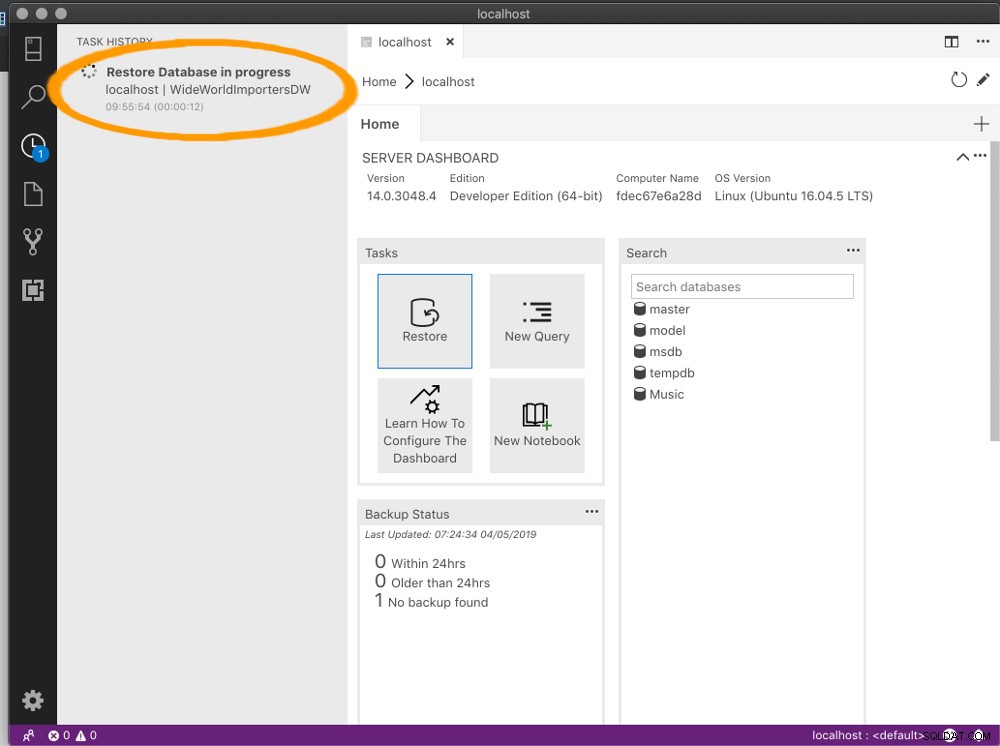
Task: Refresh the localhost dashboard
Action: click(959, 80)
